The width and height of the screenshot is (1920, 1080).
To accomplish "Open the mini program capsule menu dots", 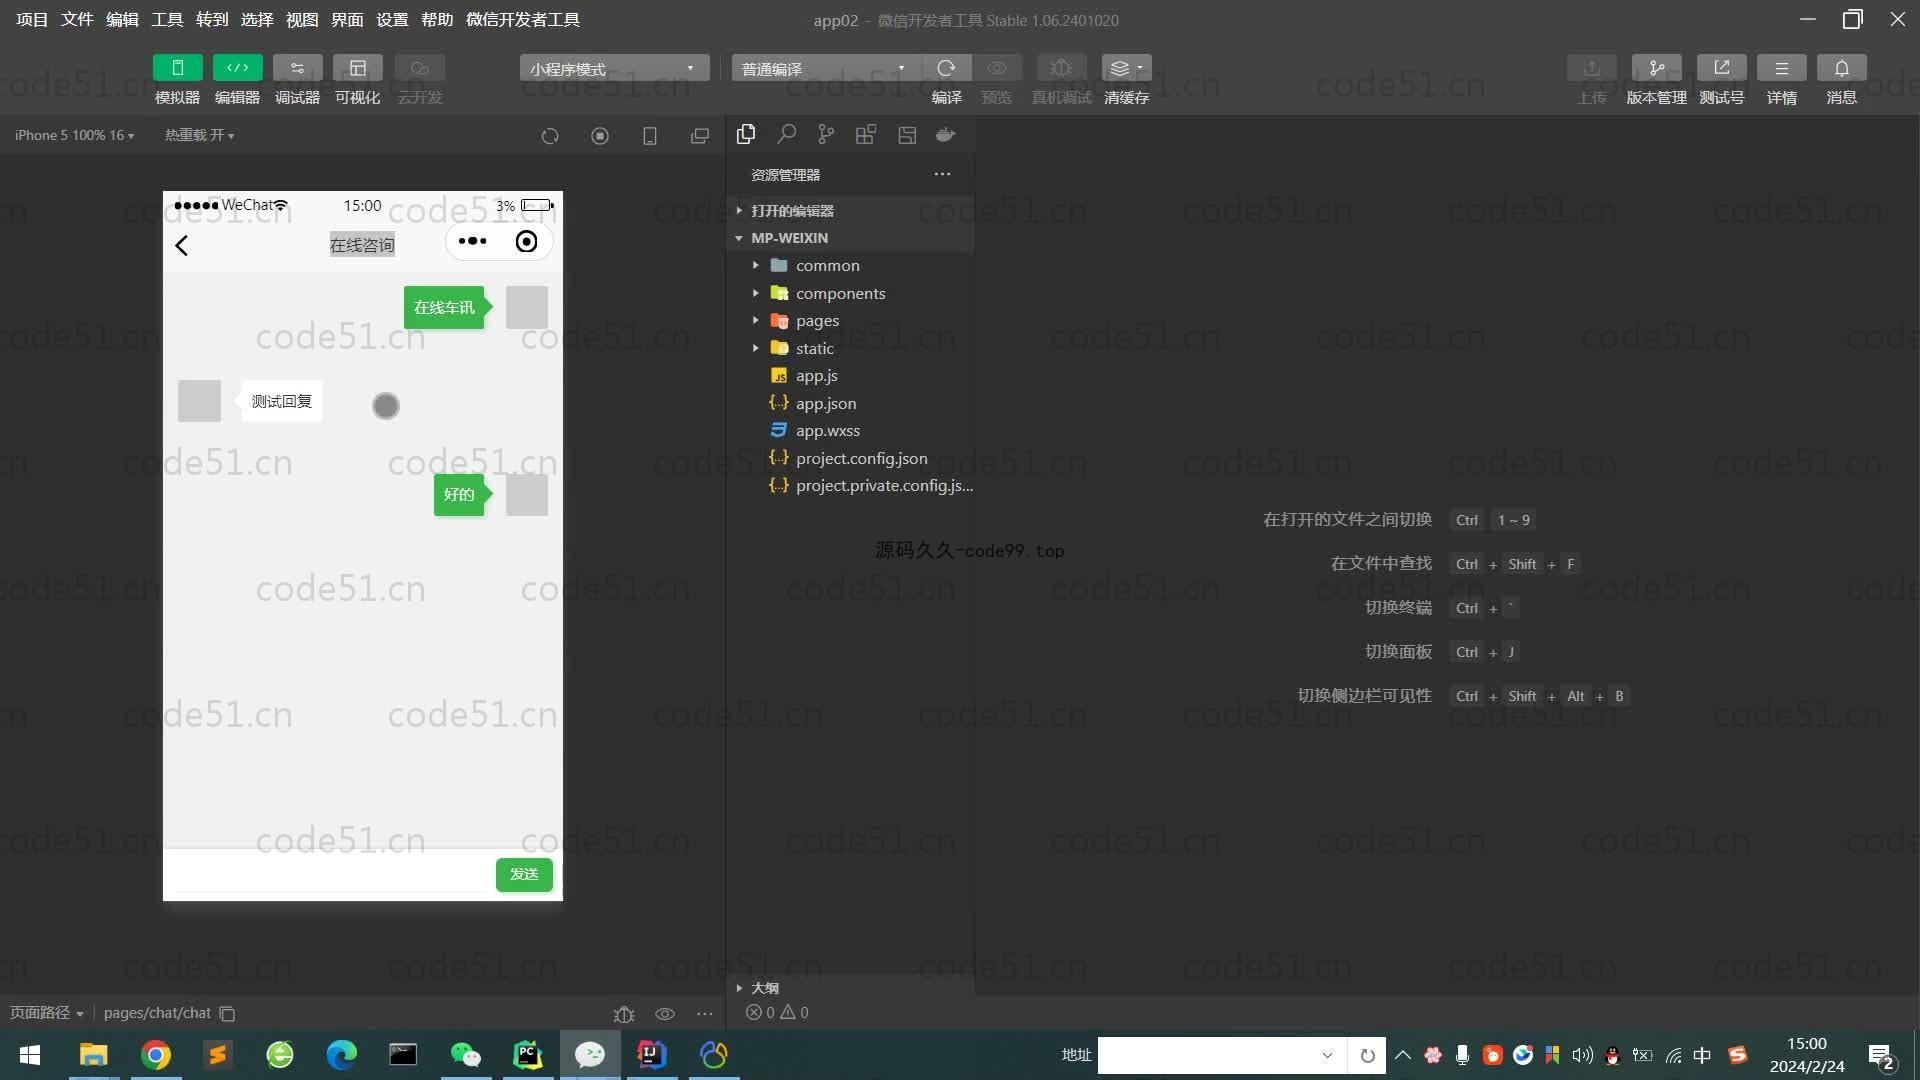I will 472,241.
